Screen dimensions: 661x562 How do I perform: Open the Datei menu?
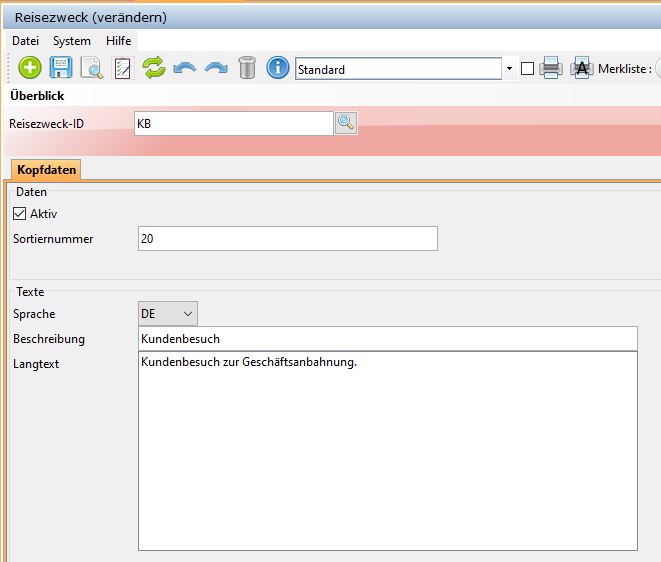click(25, 41)
